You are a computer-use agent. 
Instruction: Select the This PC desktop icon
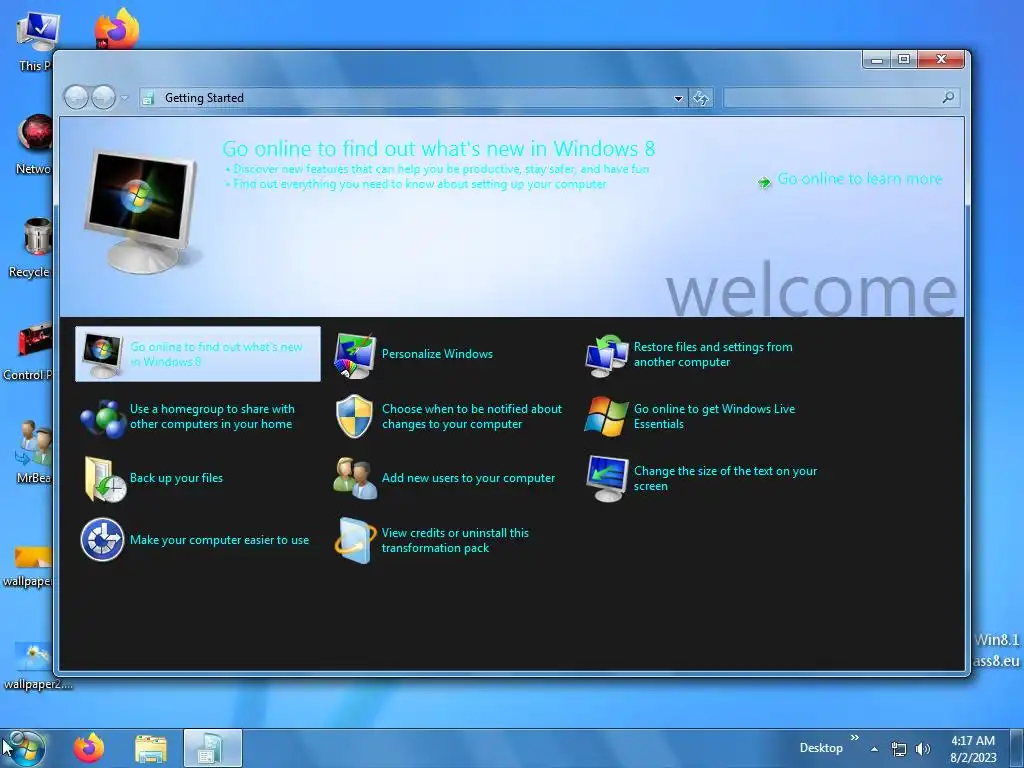coord(37,33)
